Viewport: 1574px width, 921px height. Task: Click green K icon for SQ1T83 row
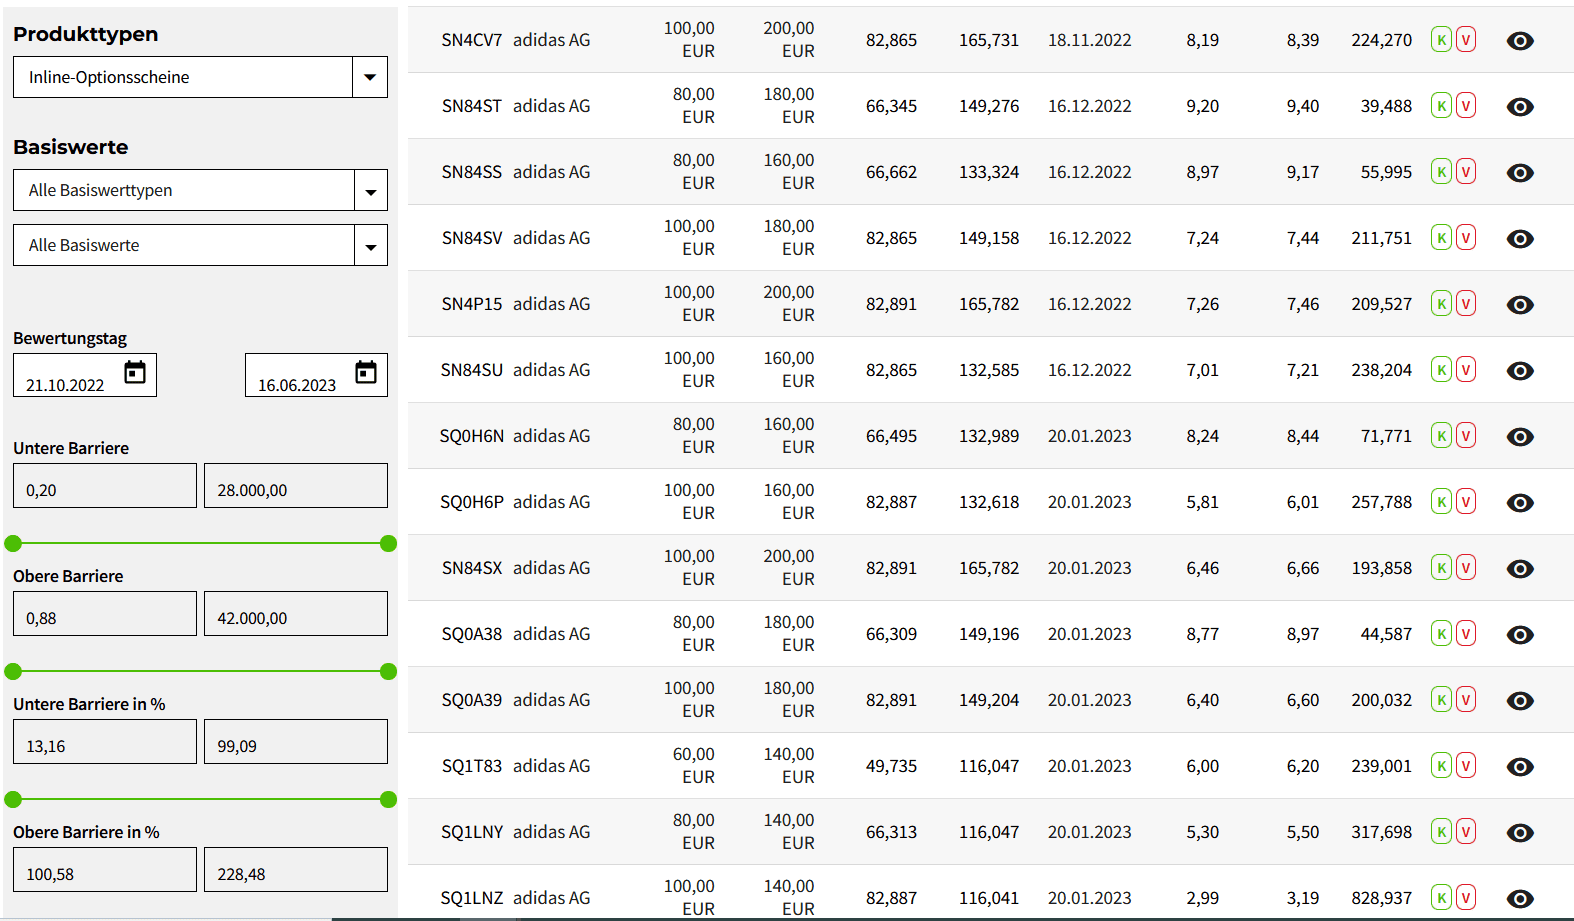[x=1440, y=766]
